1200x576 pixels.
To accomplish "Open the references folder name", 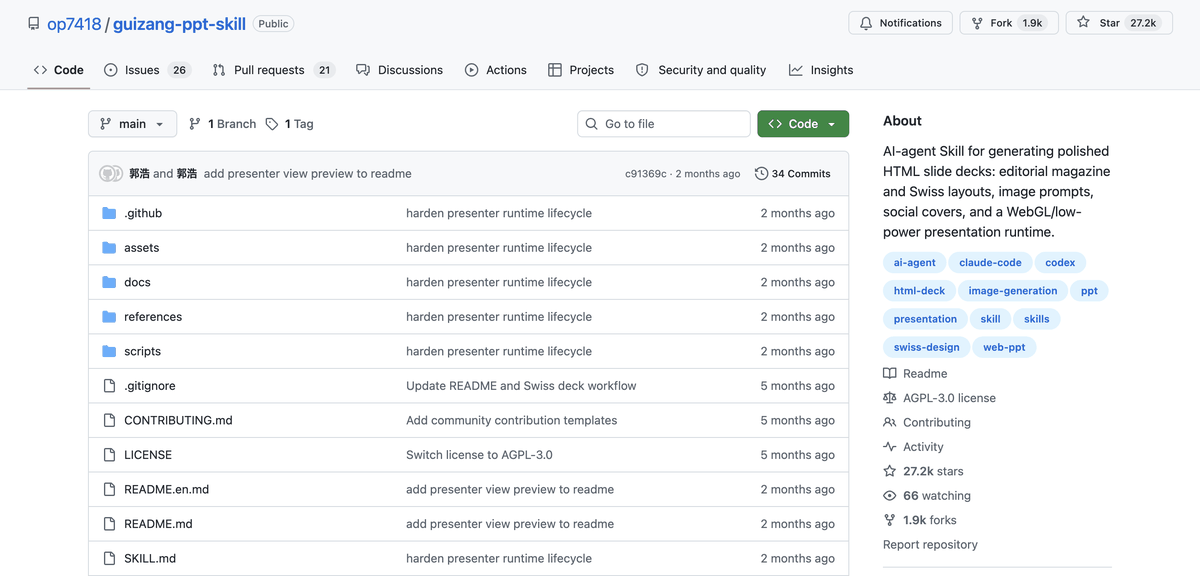I will tap(153, 317).
